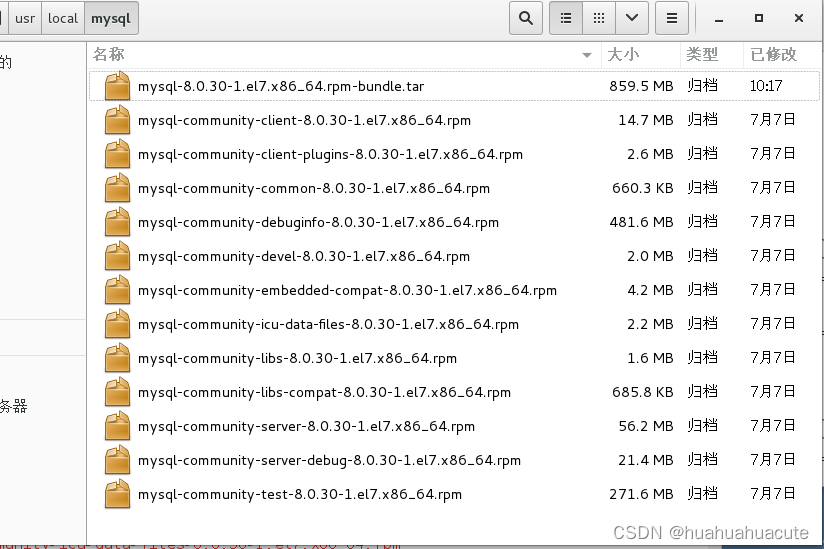Screen dimensions: 824x549
Task: Switch to icon grid view
Action: pos(599,18)
